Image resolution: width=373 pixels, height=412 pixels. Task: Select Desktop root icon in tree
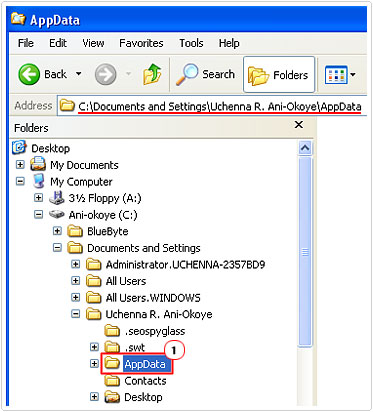point(19,147)
